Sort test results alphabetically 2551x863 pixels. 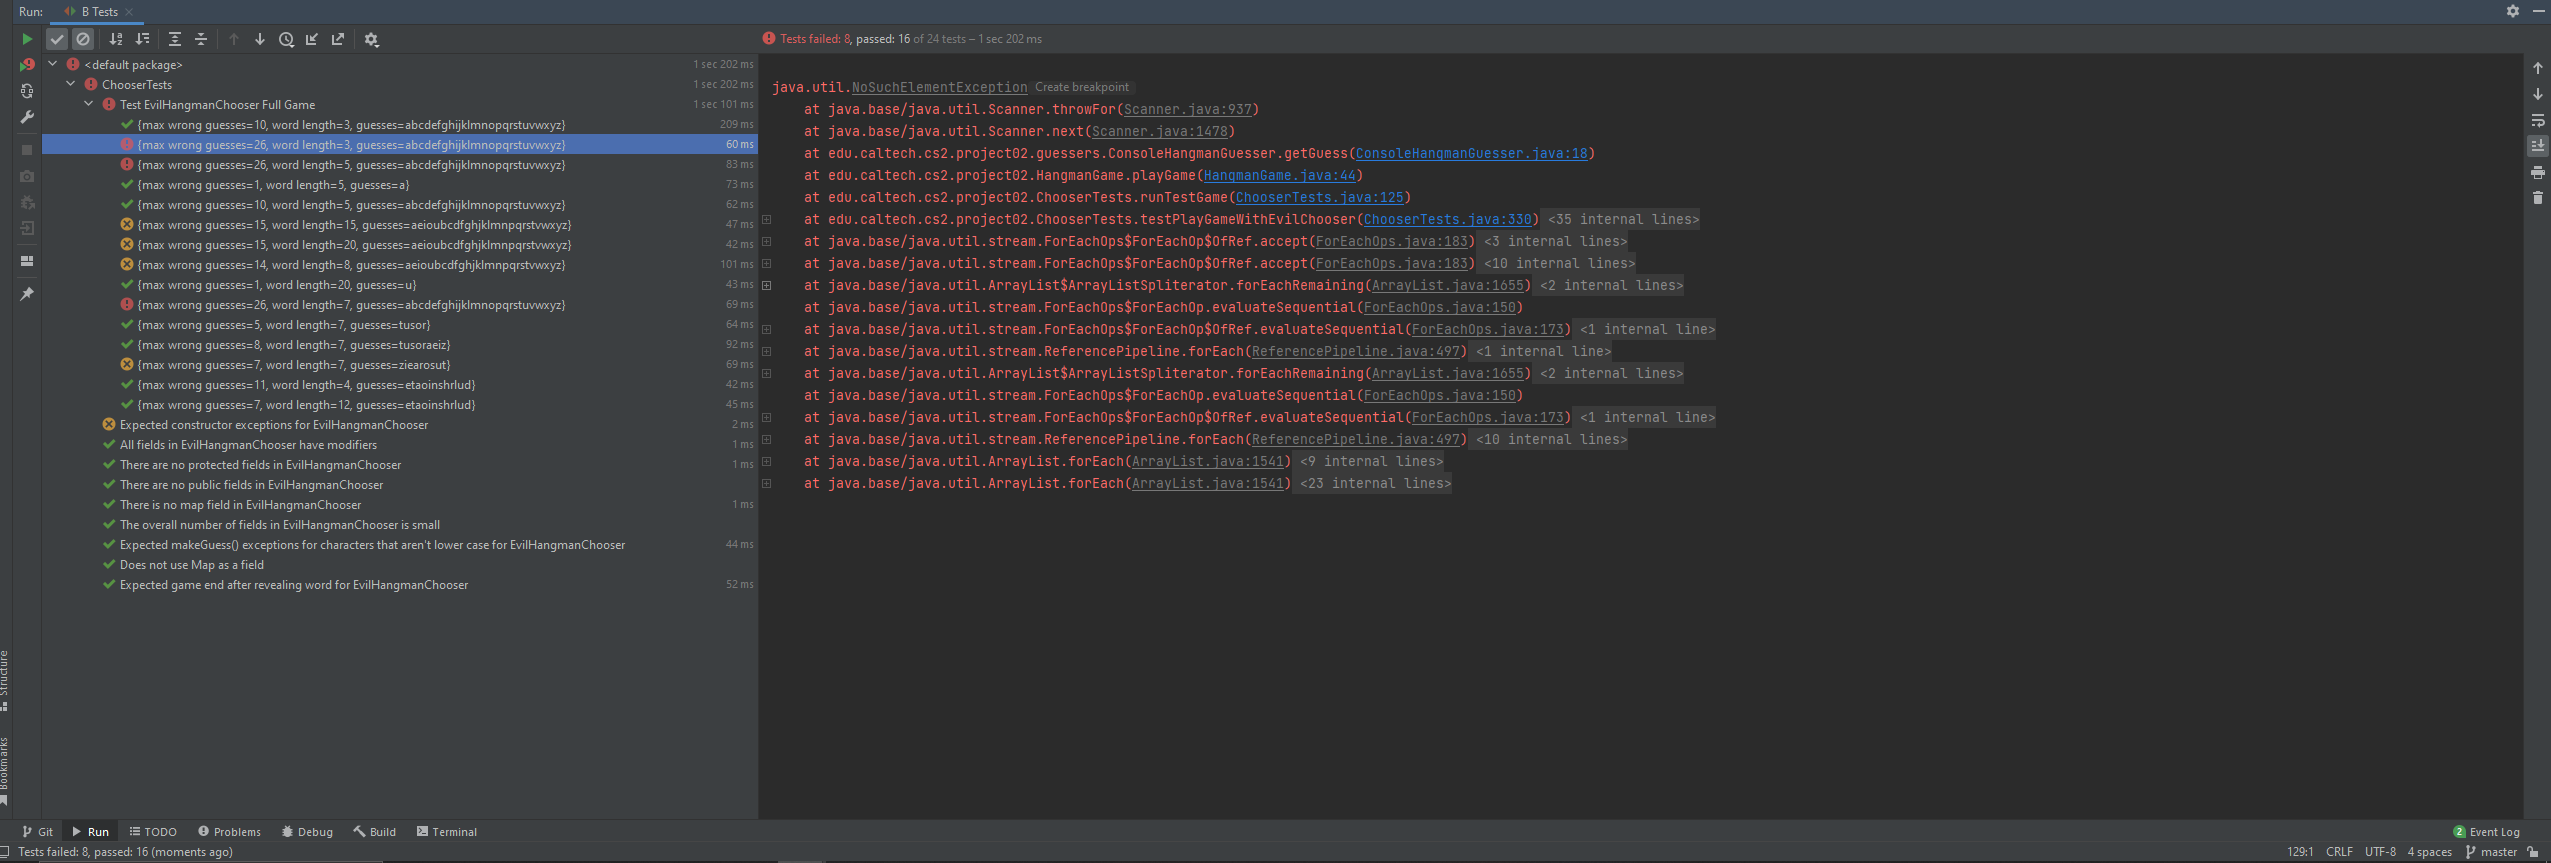[116, 39]
